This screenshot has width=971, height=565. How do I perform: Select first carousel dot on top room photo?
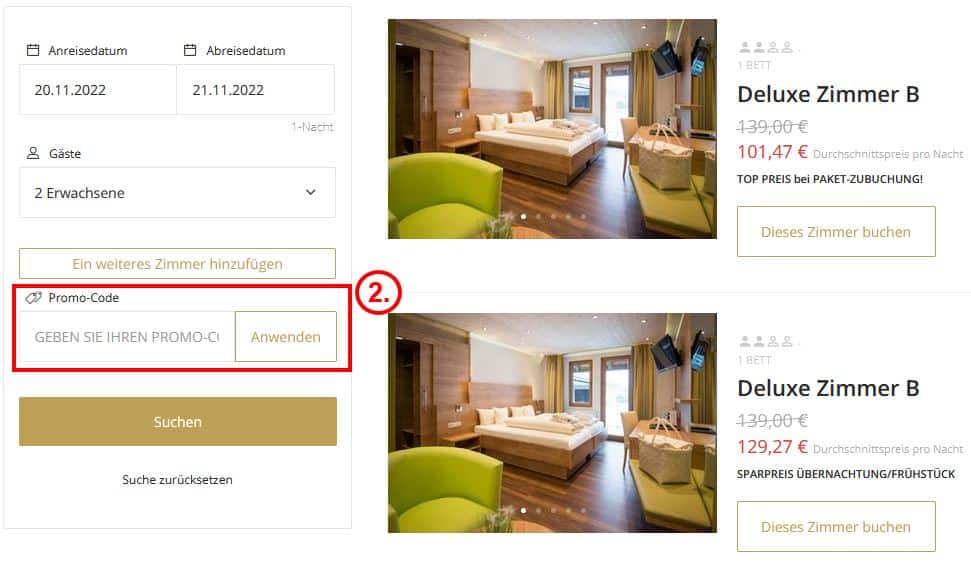(524, 216)
